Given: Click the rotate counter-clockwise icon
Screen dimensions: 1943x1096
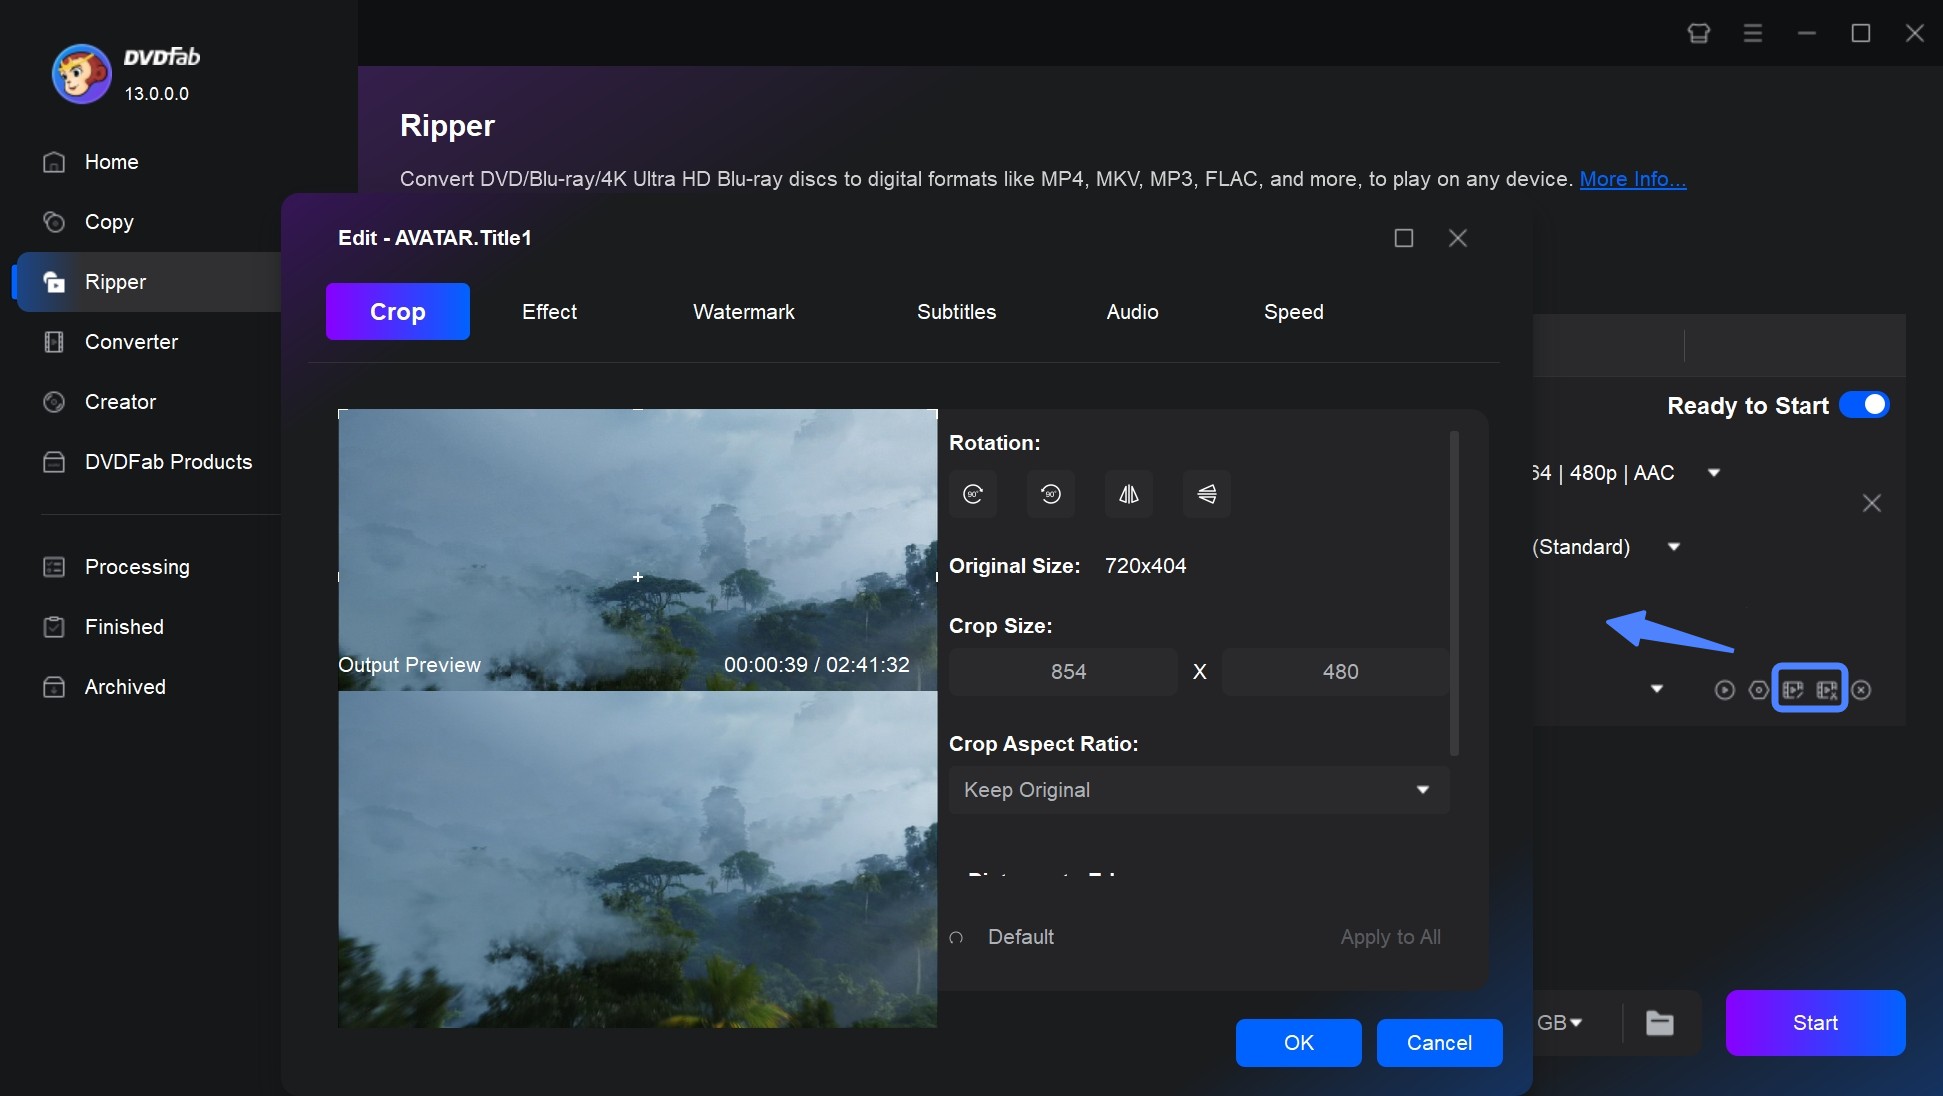Looking at the screenshot, I should tap(1049, 493).
